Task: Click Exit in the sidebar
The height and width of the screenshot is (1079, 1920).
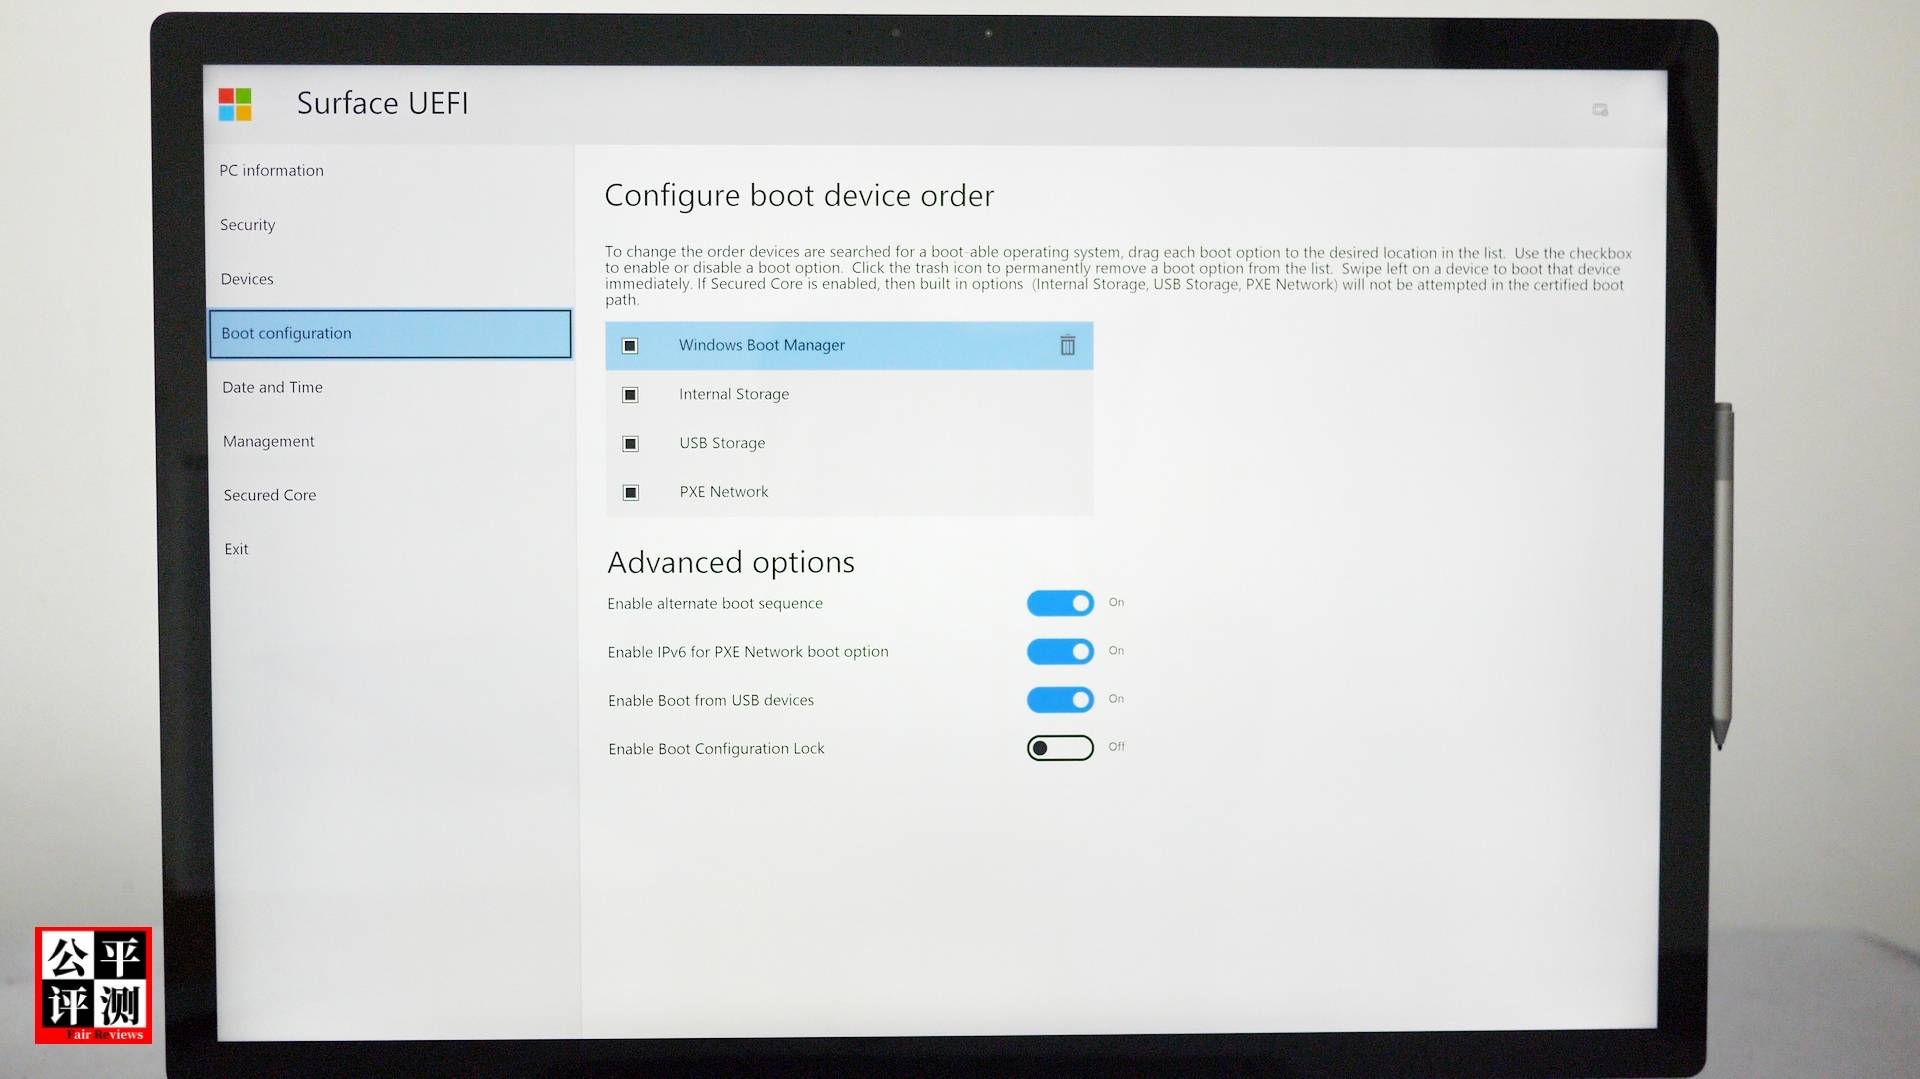Action: (x=236, y=549)
